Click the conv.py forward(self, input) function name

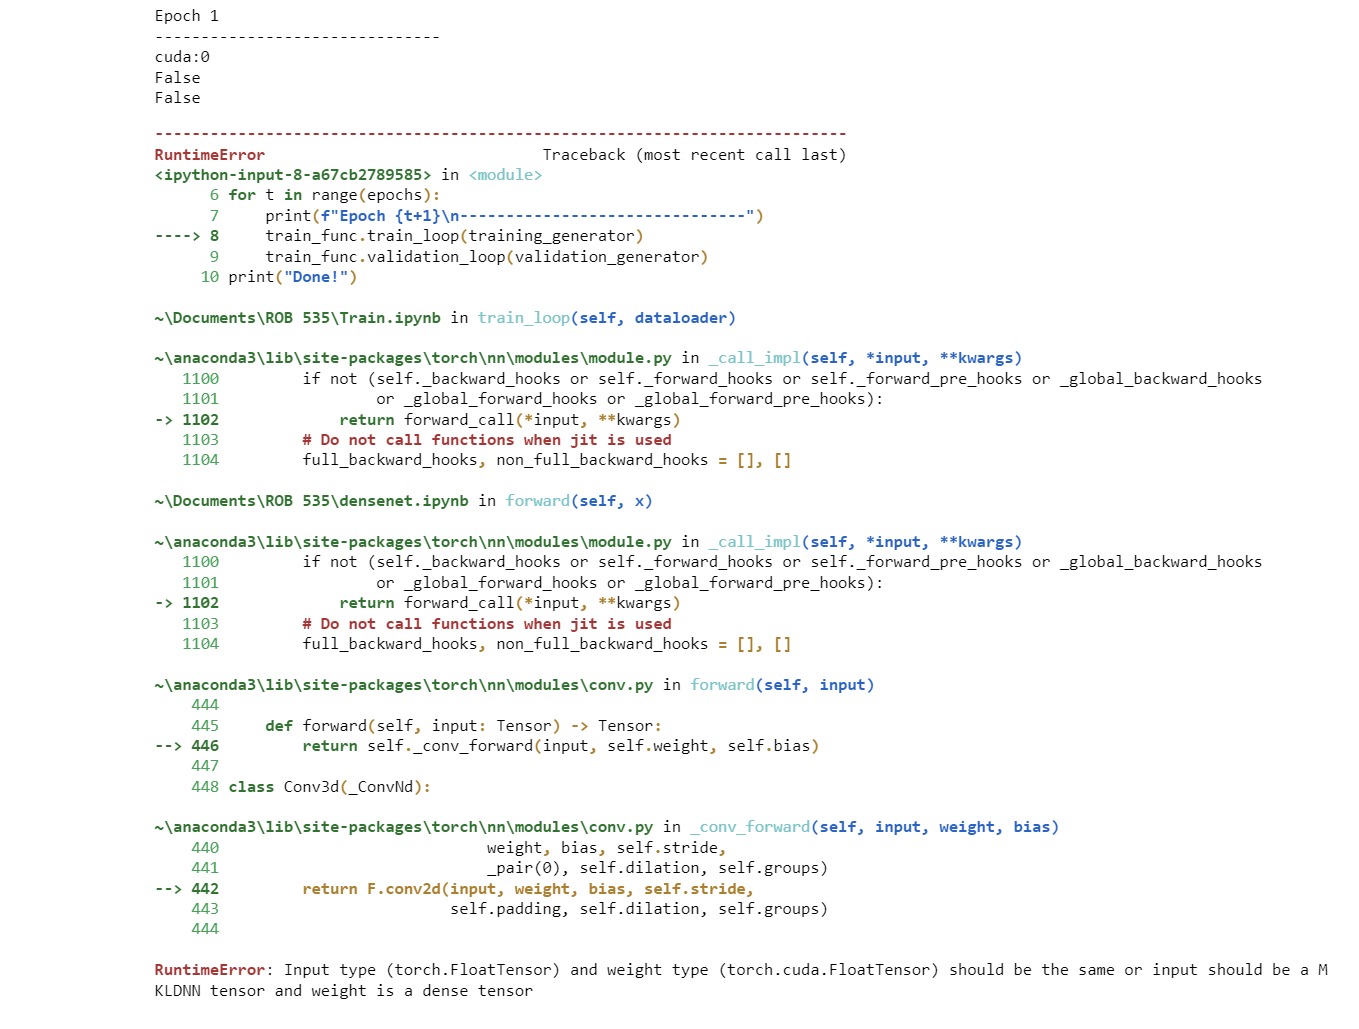pyautogui.click(x=722, y=685)
